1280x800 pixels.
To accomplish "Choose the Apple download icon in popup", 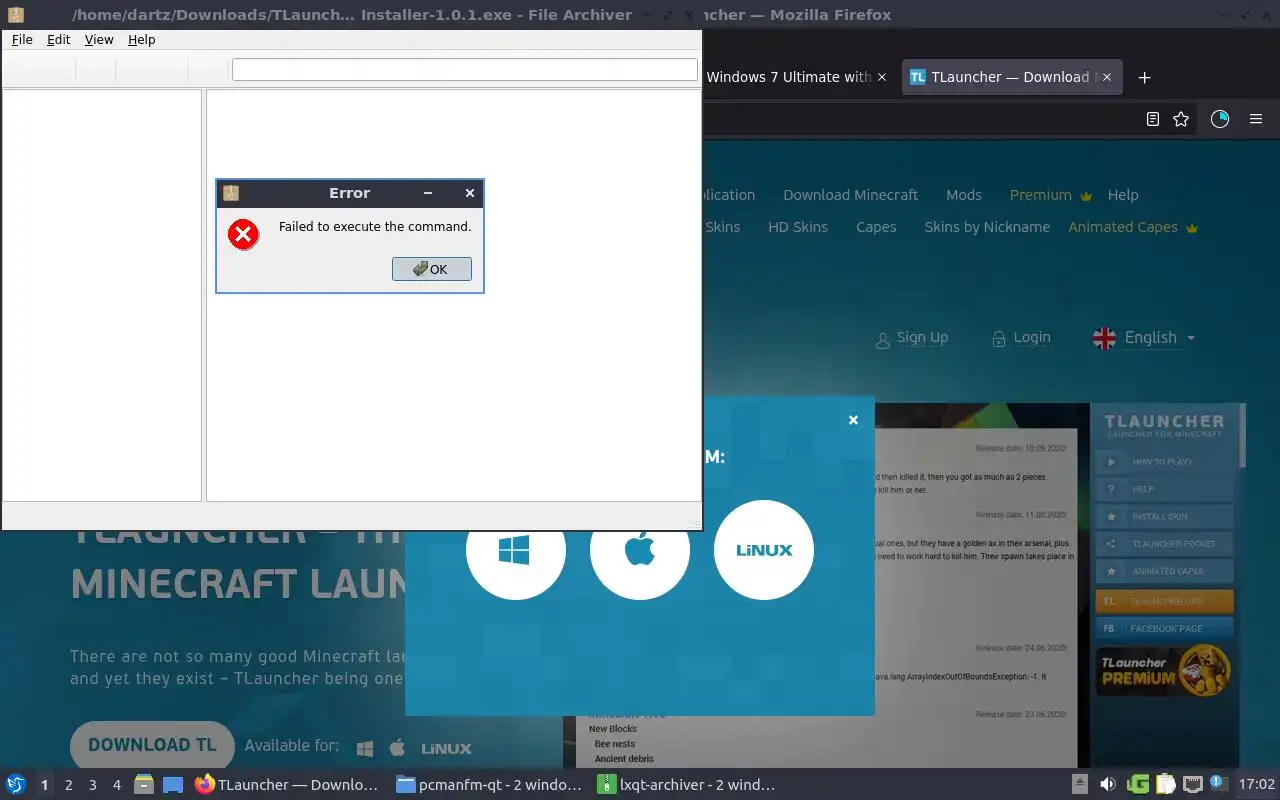I will pos(640,550).
